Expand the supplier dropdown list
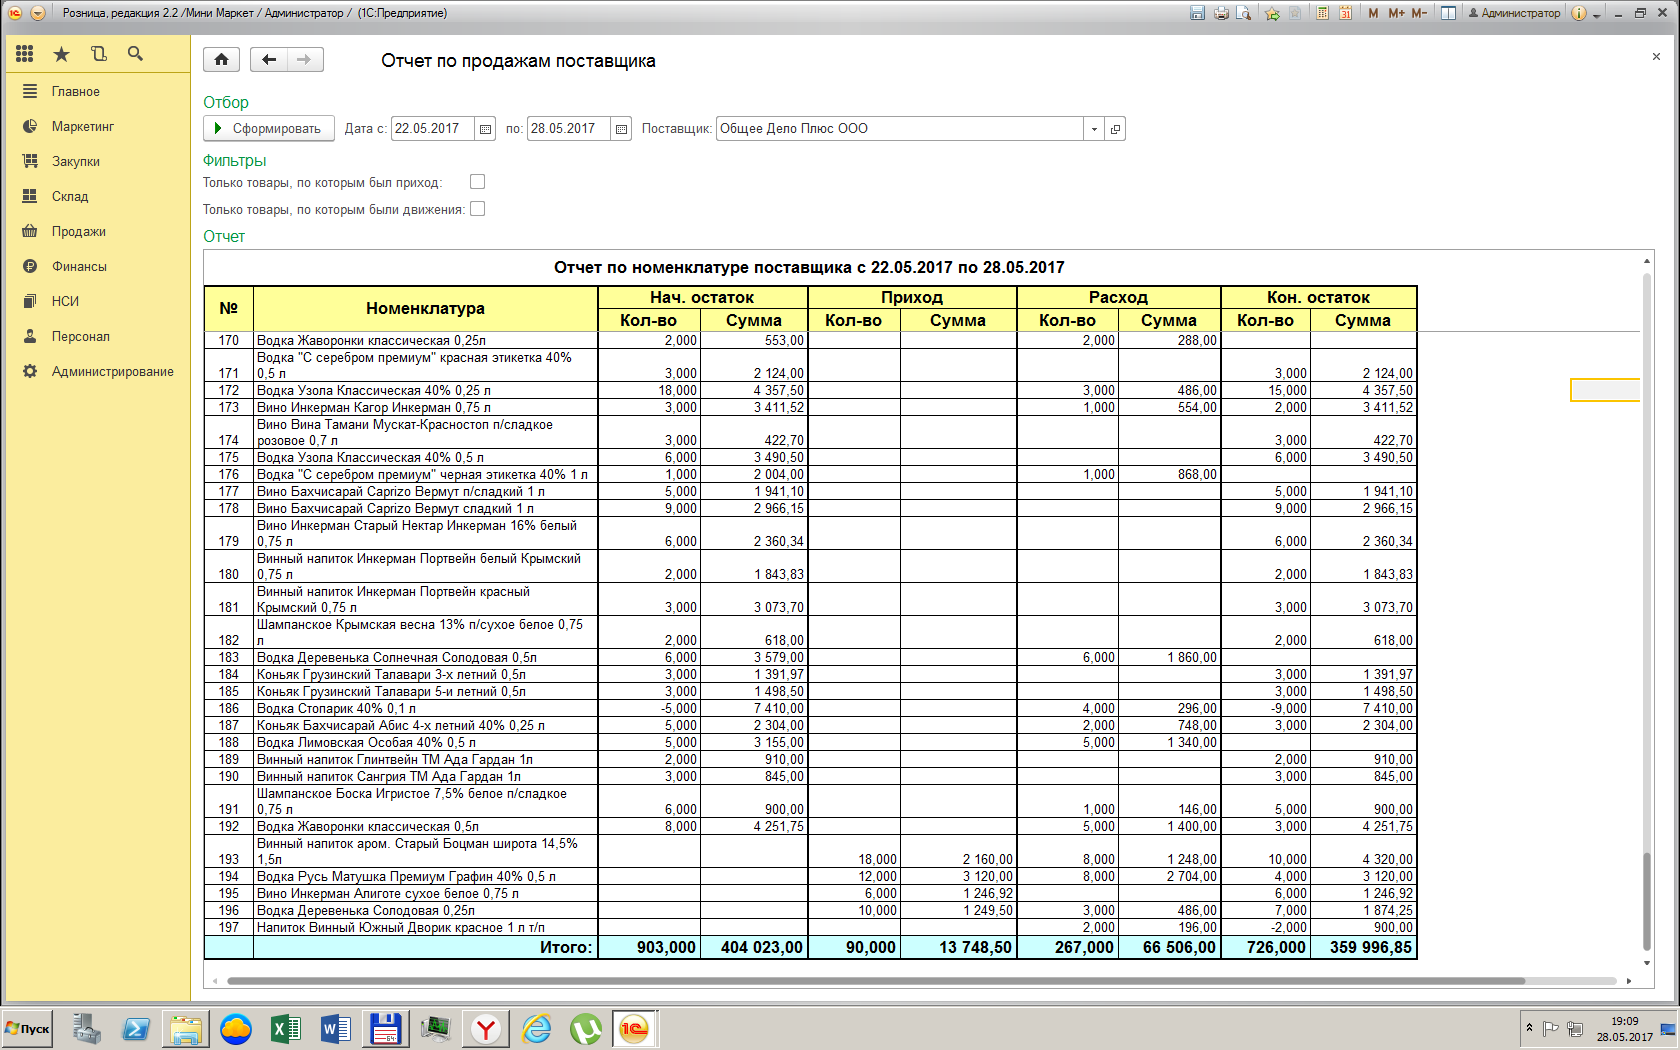This screenshot has width=1680, height=1050. [1094, 129]
